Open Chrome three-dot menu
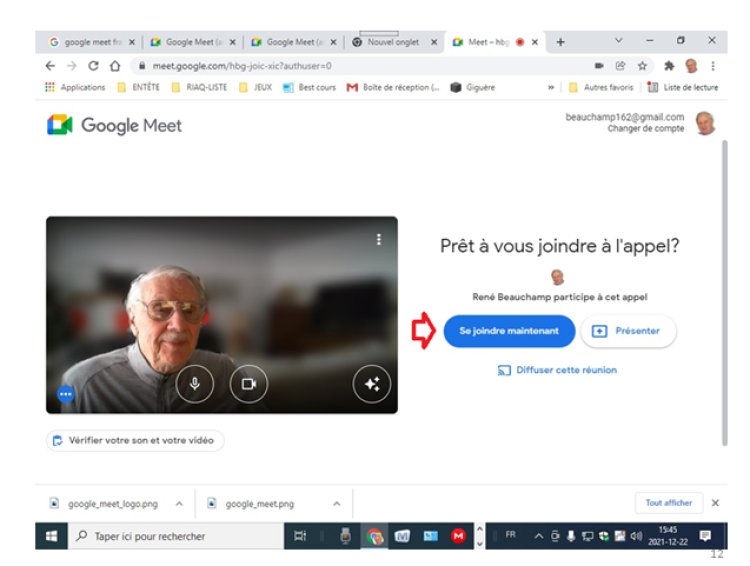 713,66
